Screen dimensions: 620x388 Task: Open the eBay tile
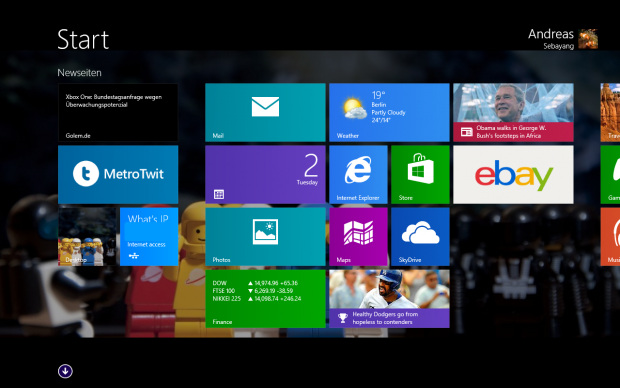[x=513, y=174]
